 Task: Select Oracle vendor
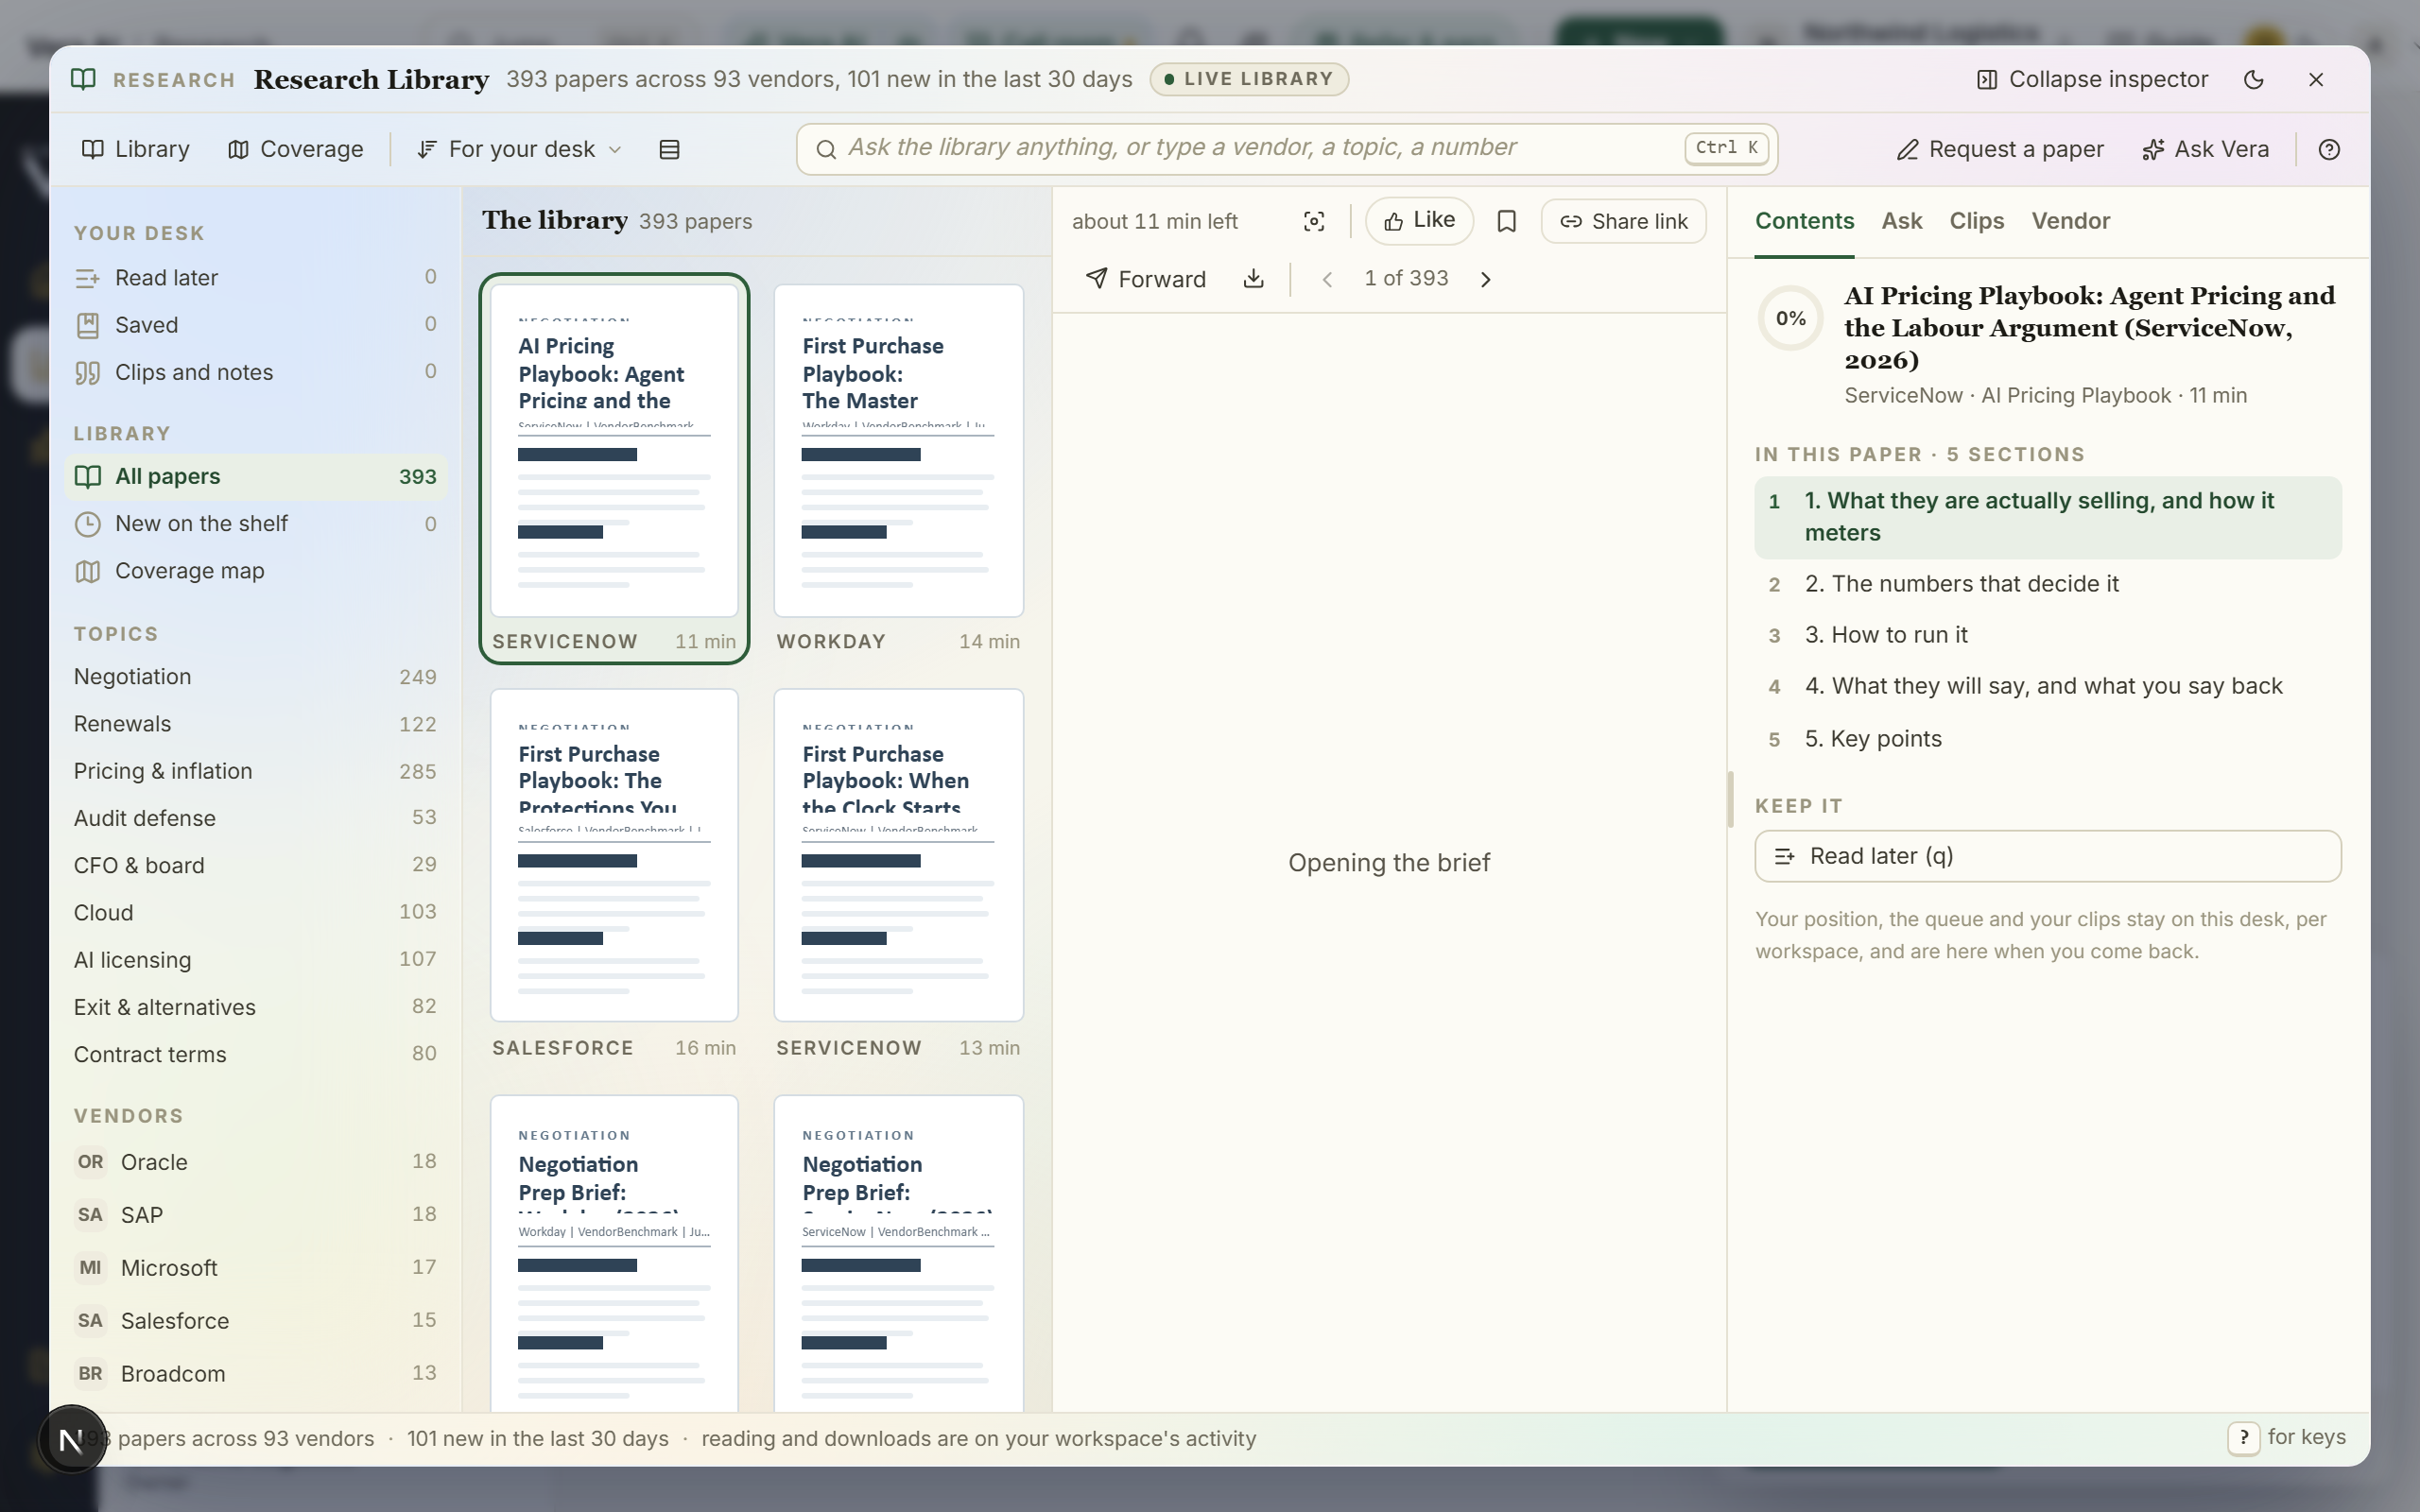255,1162
